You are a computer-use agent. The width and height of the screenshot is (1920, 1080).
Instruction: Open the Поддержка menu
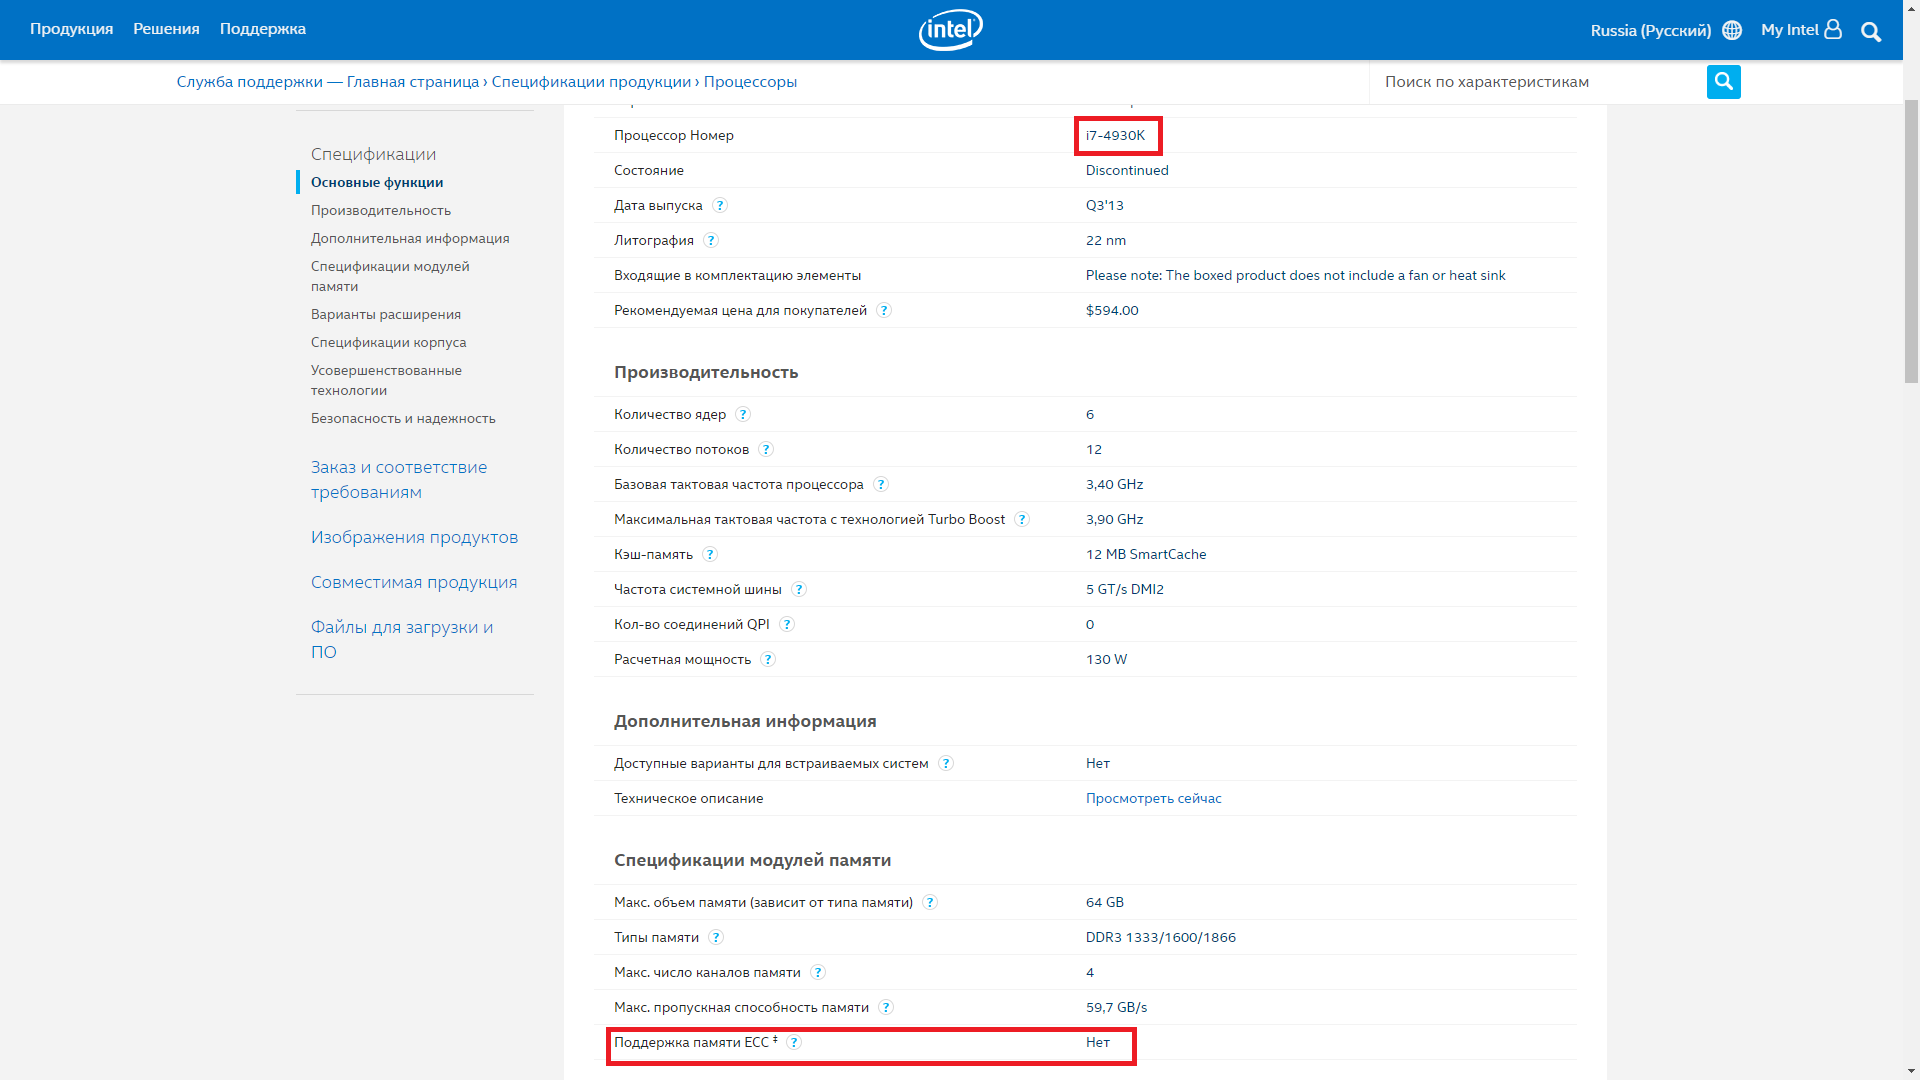[262, 29]
